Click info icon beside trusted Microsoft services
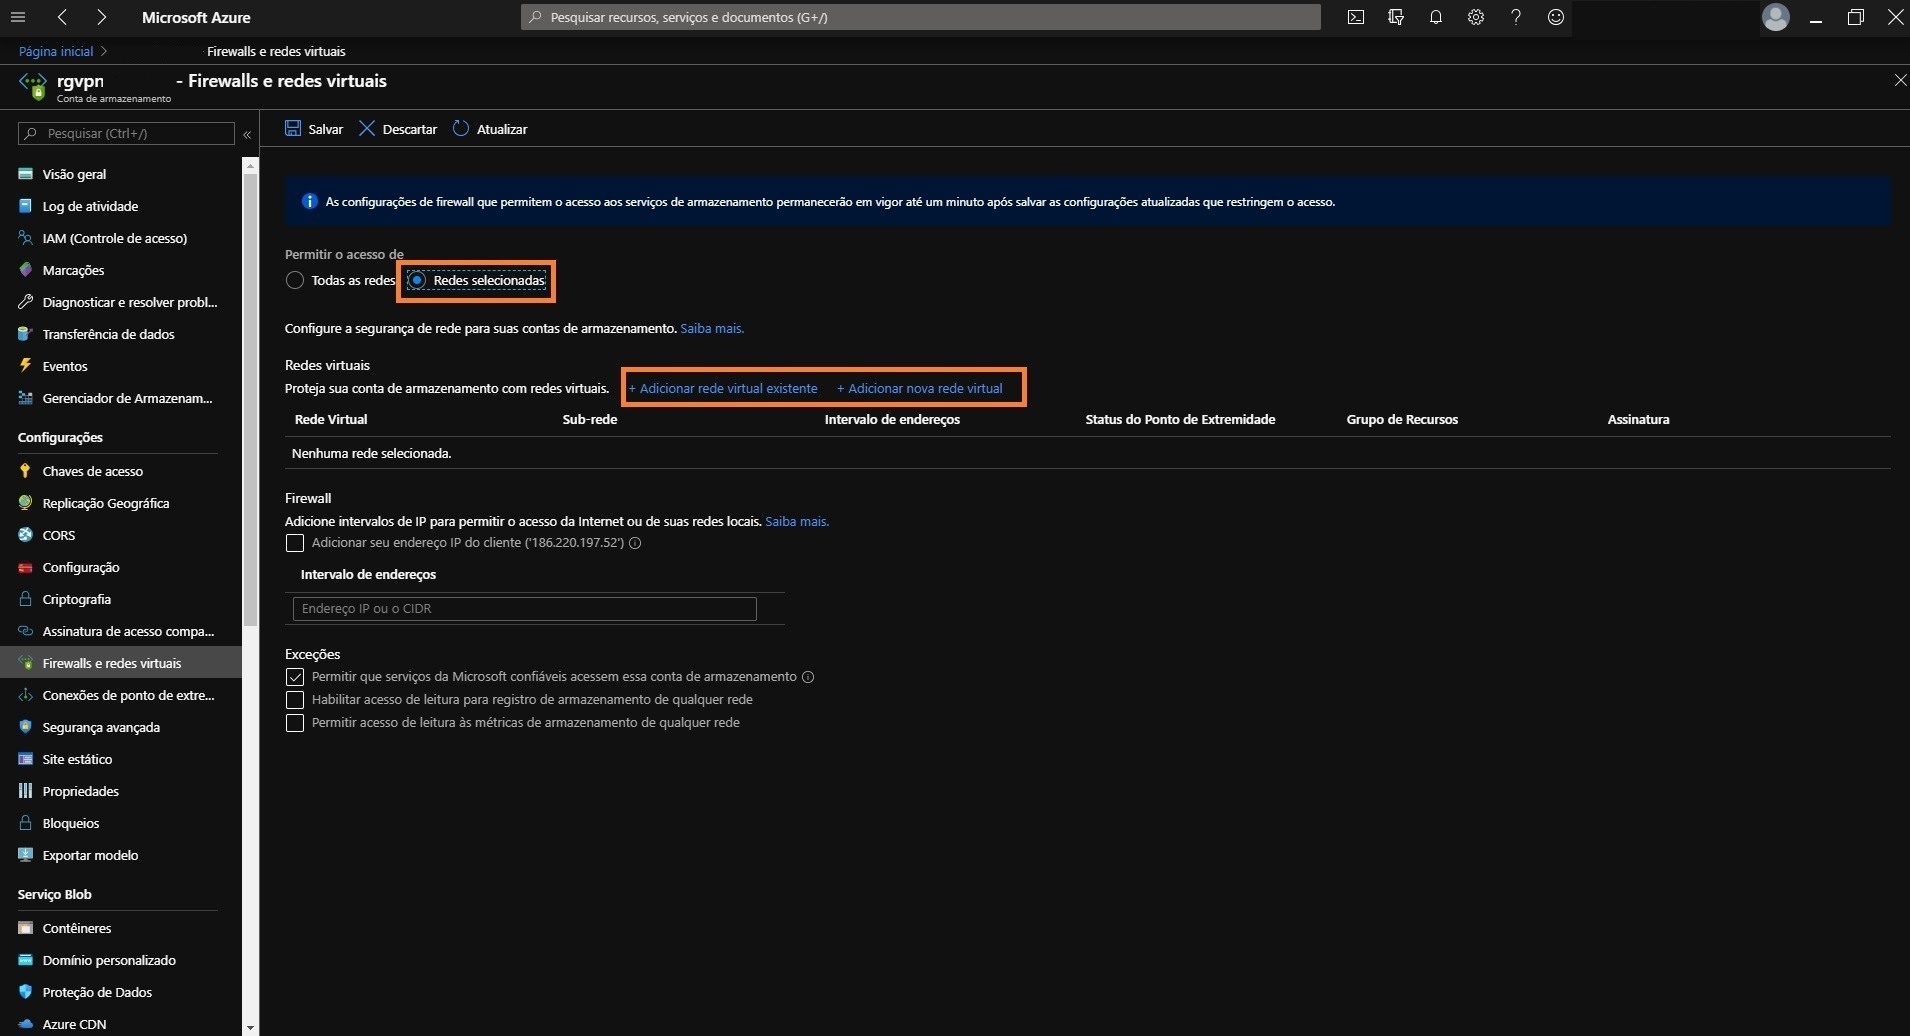Image resolution: width=1910 pixels, height=1036 pixels. [x=808, y=677]
